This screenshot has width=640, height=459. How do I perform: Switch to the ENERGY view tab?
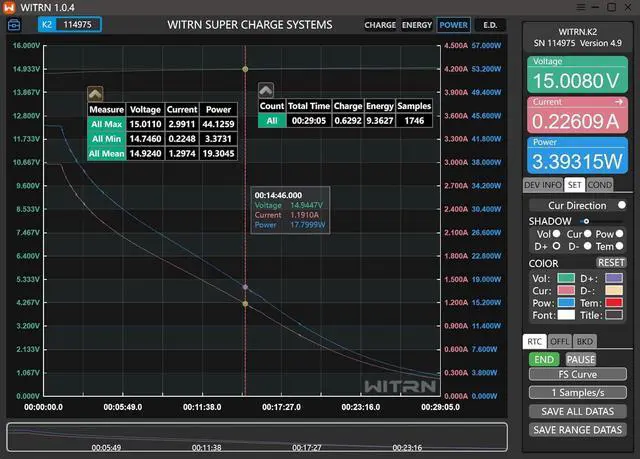pos(417,25)
